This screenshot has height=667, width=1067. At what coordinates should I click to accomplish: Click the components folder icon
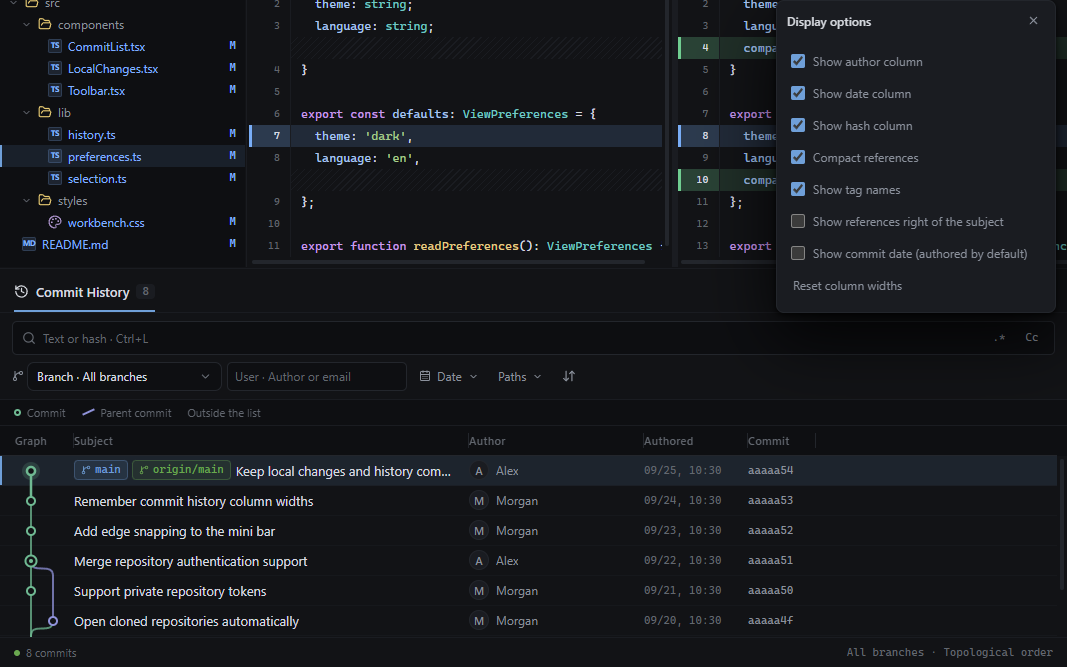pyautogui.click(x=45, y=25)
